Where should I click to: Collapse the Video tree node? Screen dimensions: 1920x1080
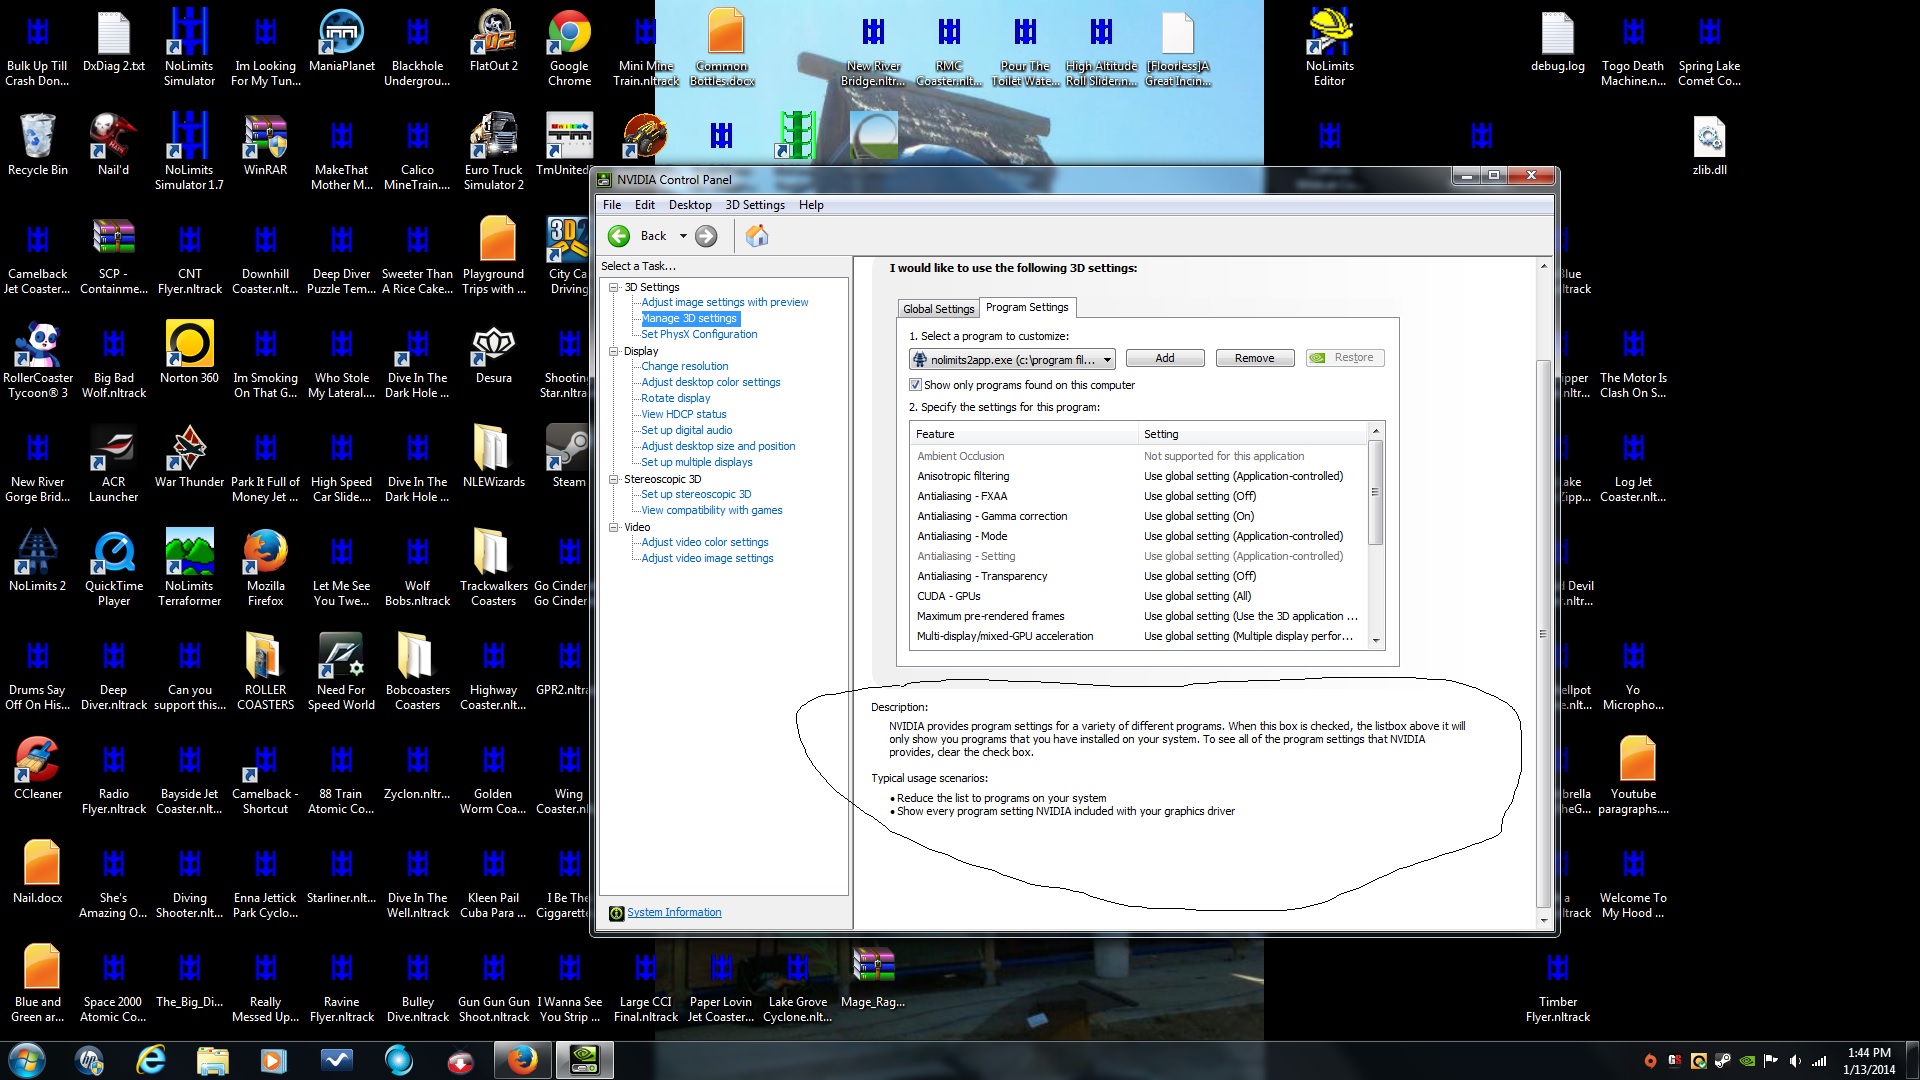click(x=614, y=527)
